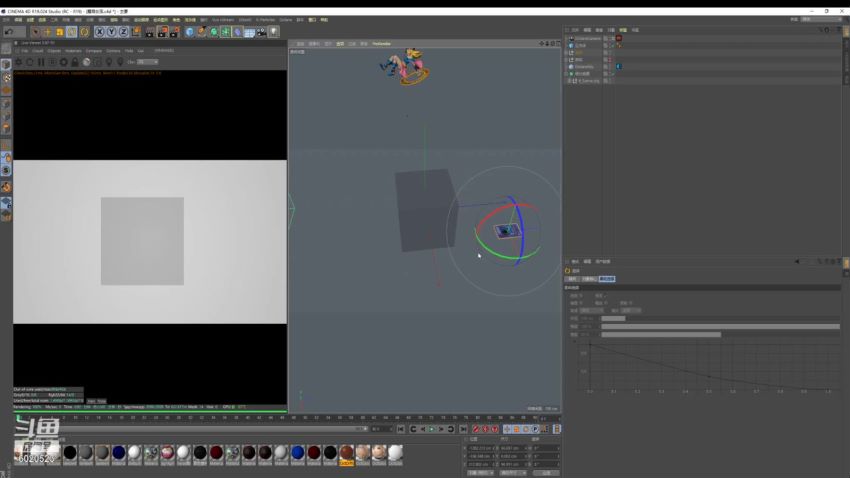Open the size mode dropdown under size fields
This screenshot has height=478, width=850.
[513, 473]
